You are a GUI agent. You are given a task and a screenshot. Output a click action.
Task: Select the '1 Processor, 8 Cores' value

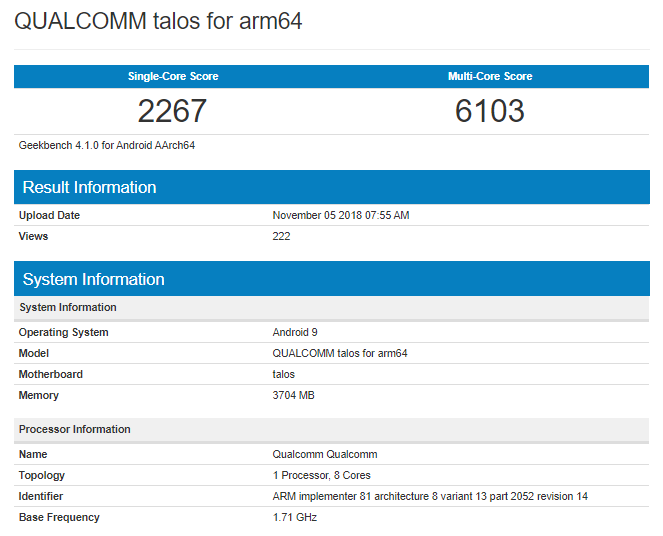321,476
